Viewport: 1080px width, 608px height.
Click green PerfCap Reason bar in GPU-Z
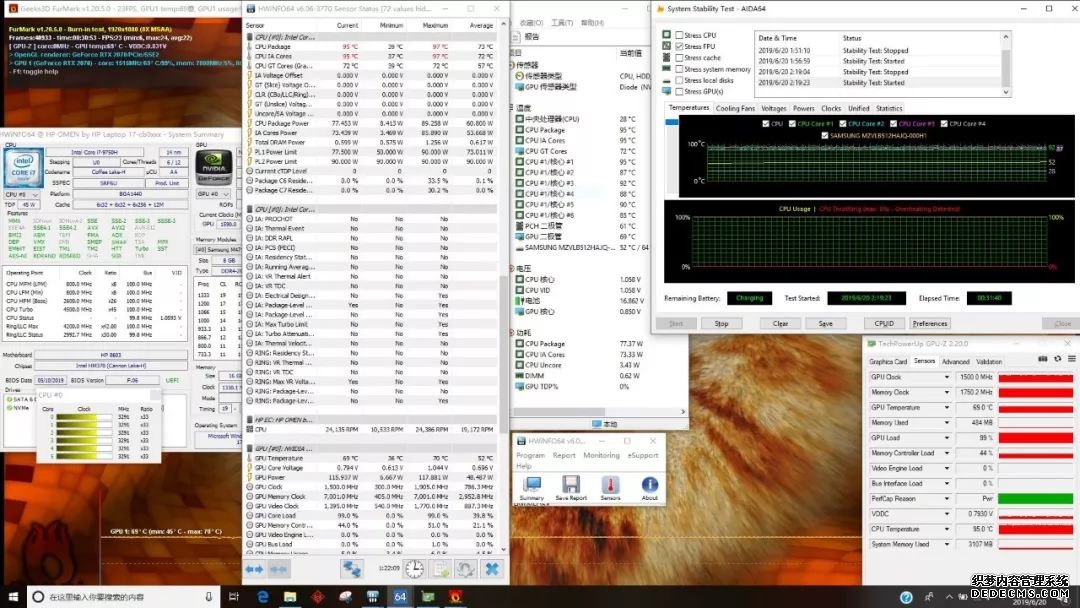1035,499
